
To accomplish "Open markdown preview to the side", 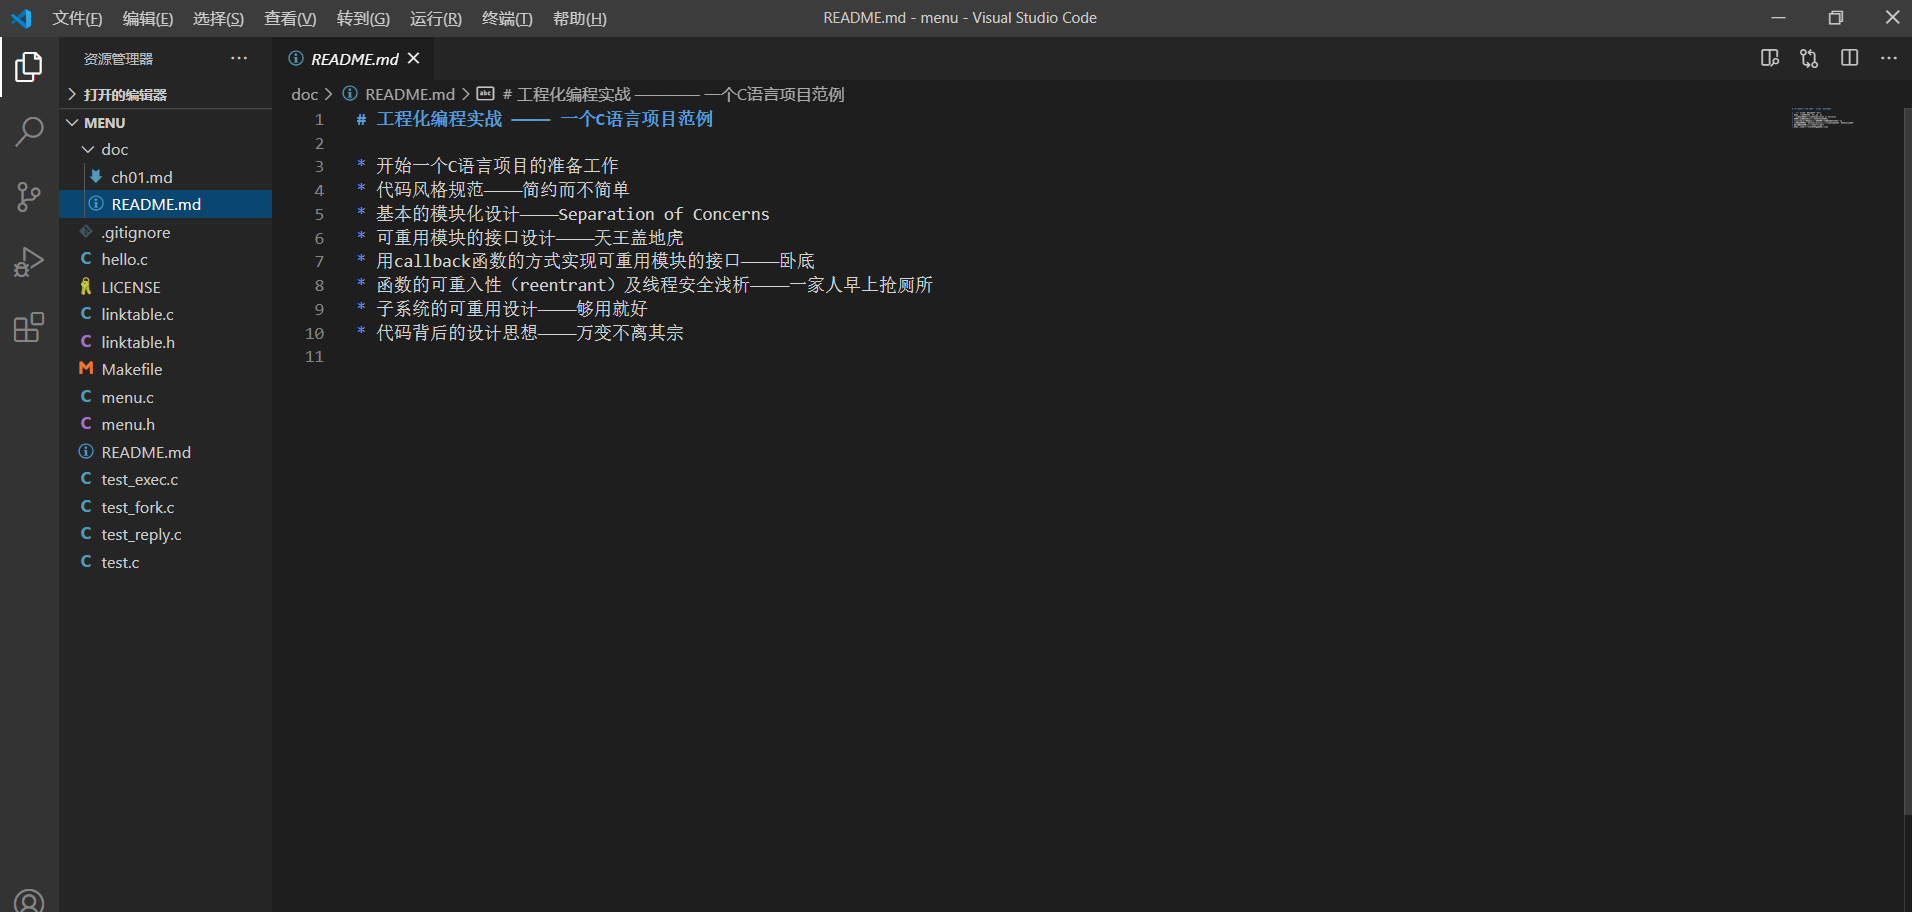I will [1770, 58].
